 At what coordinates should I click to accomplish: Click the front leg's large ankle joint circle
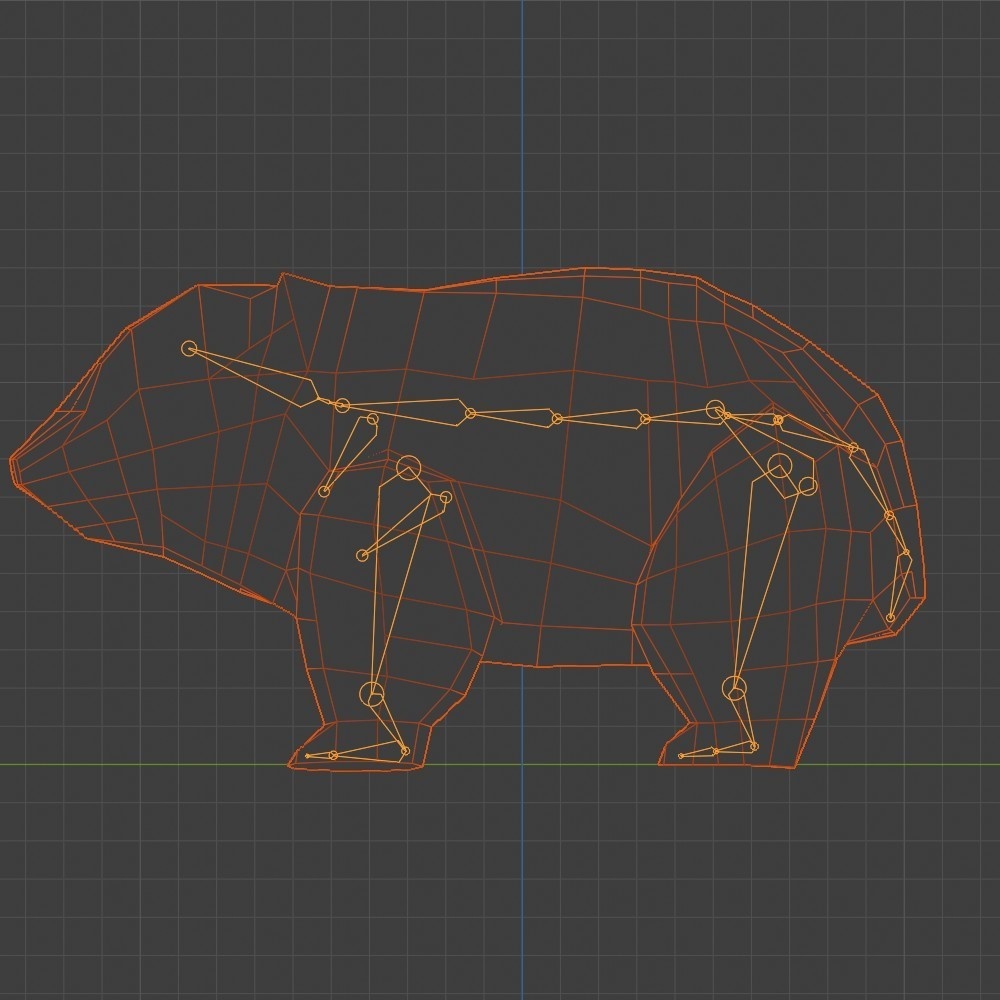pos(372,694)
